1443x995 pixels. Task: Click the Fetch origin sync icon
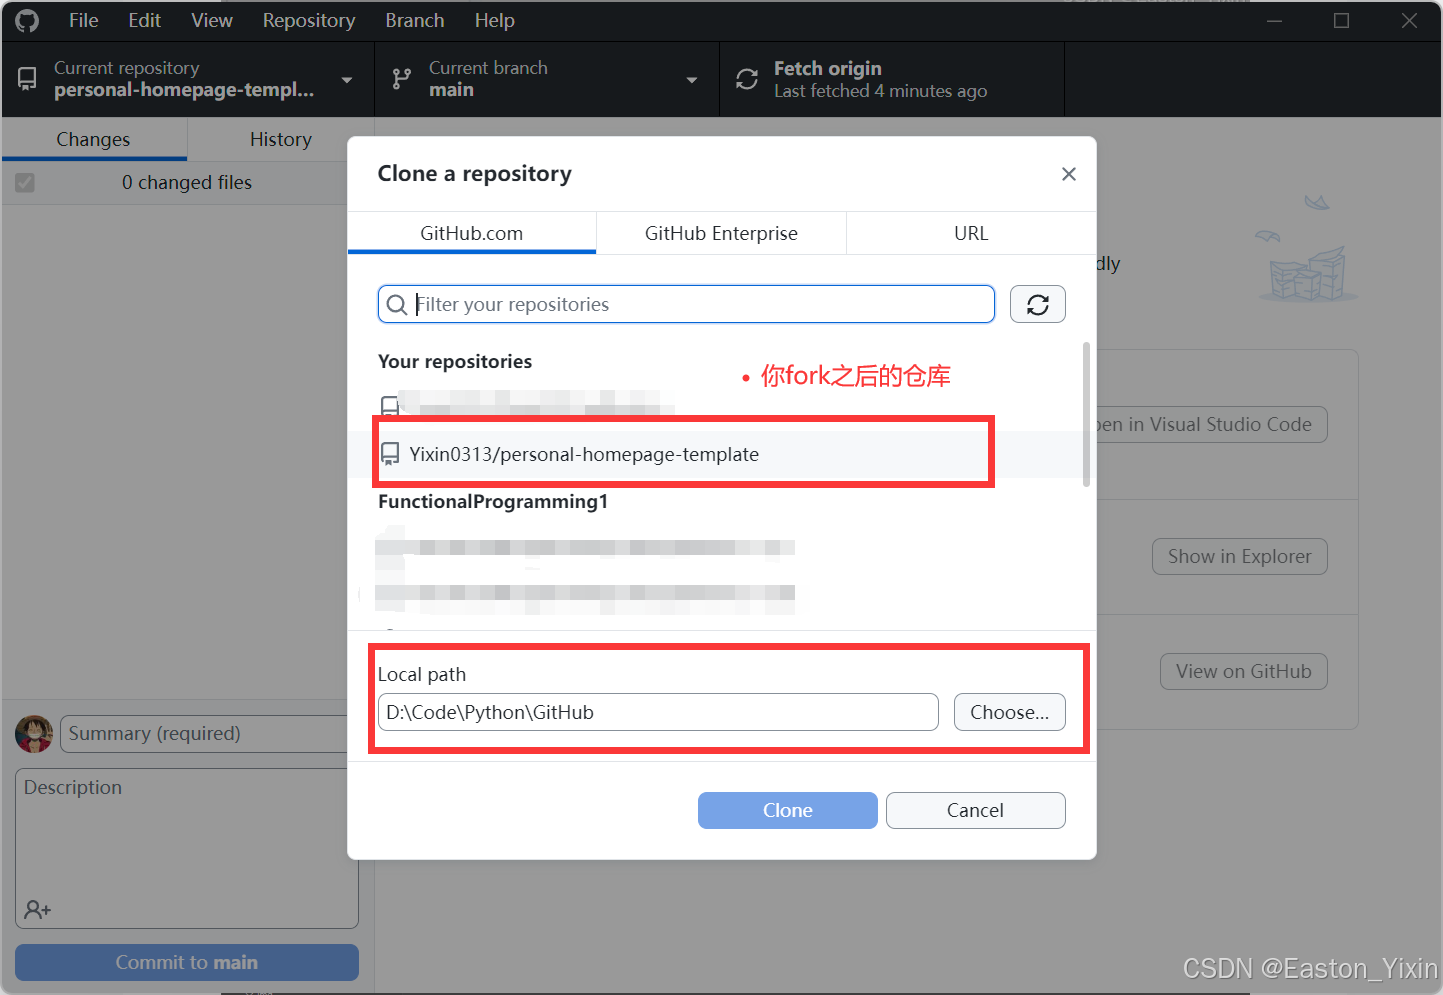pyautogui.click(x=747, y=79)
